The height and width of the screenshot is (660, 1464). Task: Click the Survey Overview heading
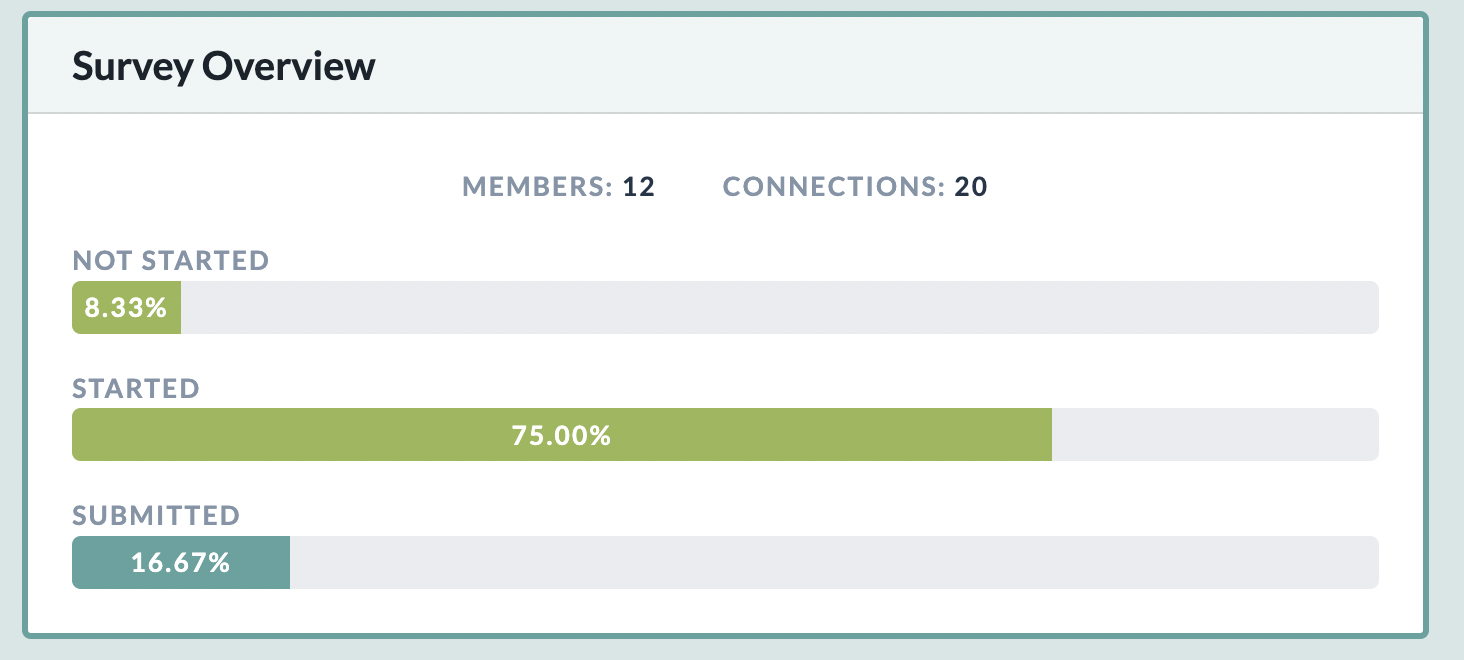point(224,67)
